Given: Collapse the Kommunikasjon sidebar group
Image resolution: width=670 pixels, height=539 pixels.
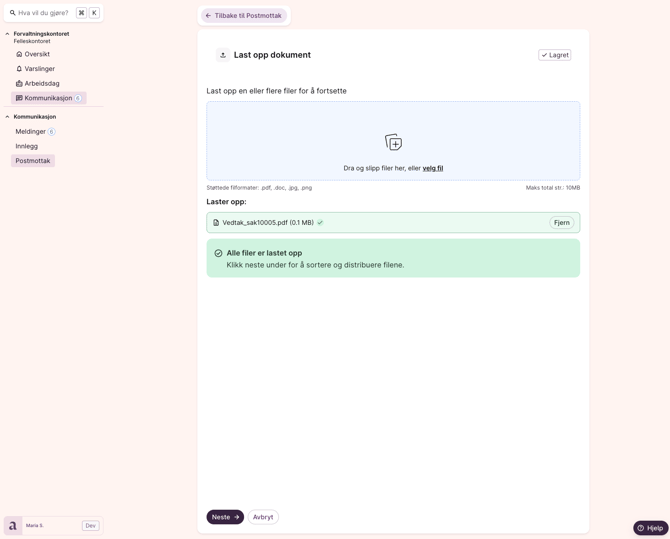Looking at the screenshot, I should pyautogui.click(x=7, y=117).
